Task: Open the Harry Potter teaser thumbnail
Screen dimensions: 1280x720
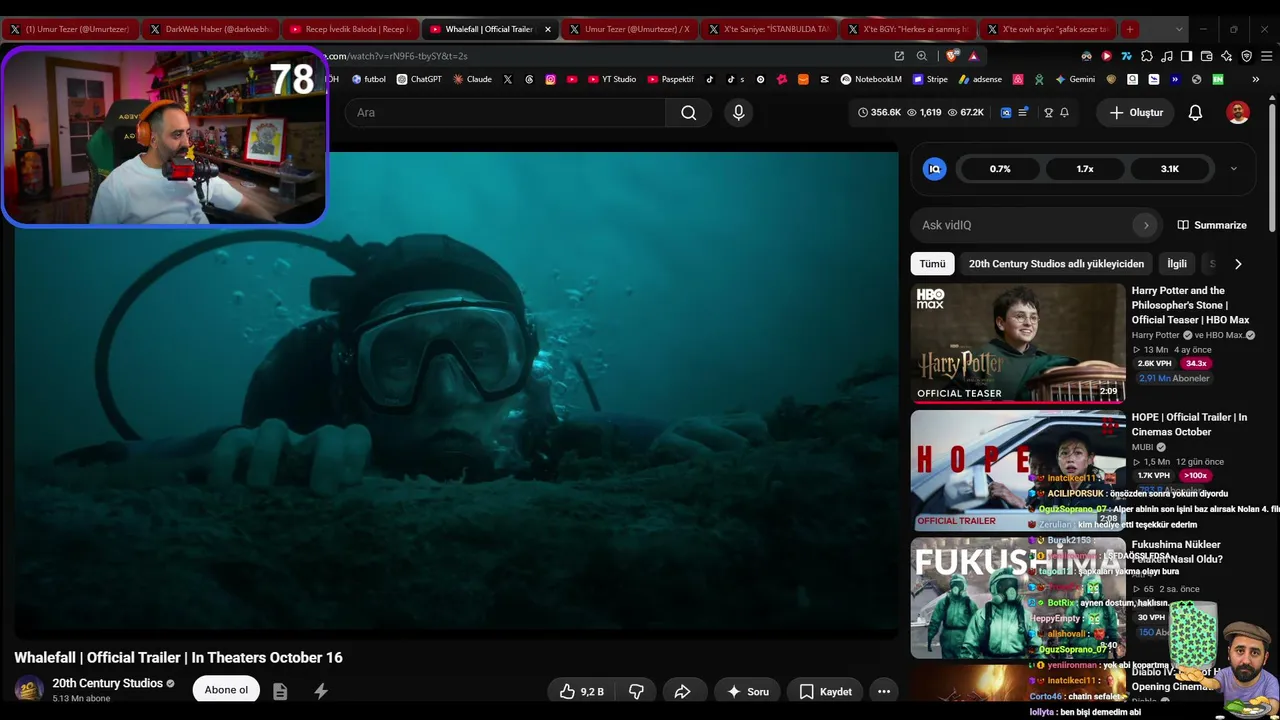Action: 1018,343
